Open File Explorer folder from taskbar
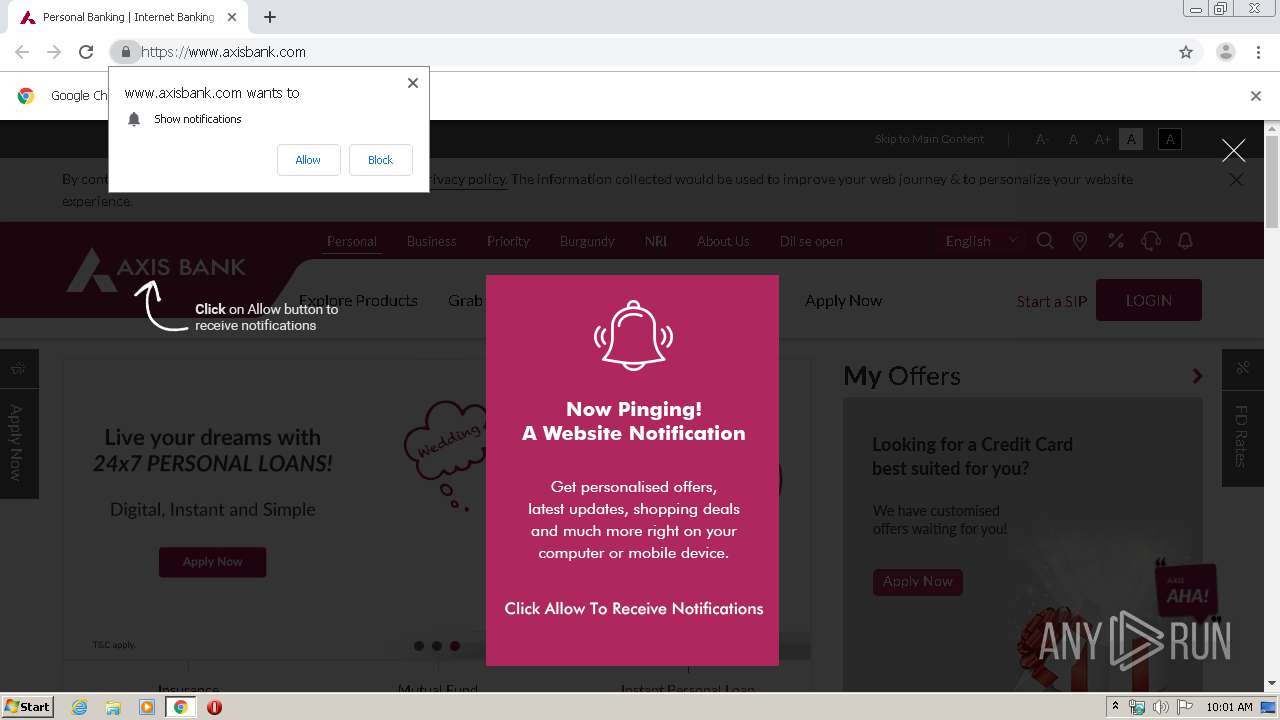The width and height of the screenshot is (1280, 720). 113,707
